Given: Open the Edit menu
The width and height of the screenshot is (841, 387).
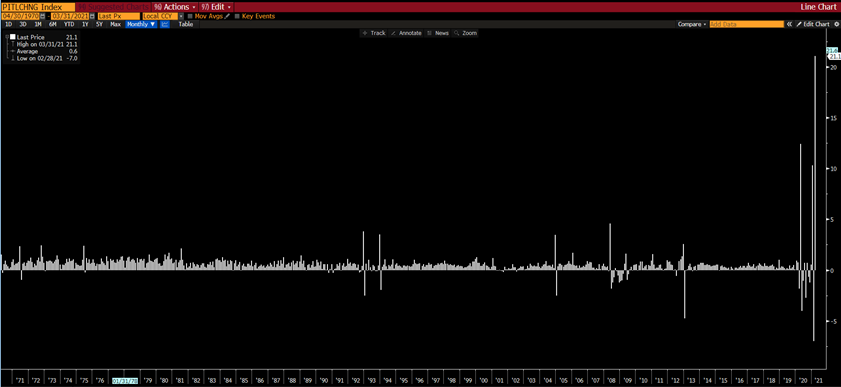Looking at the screenshot, I should (217, 7).
